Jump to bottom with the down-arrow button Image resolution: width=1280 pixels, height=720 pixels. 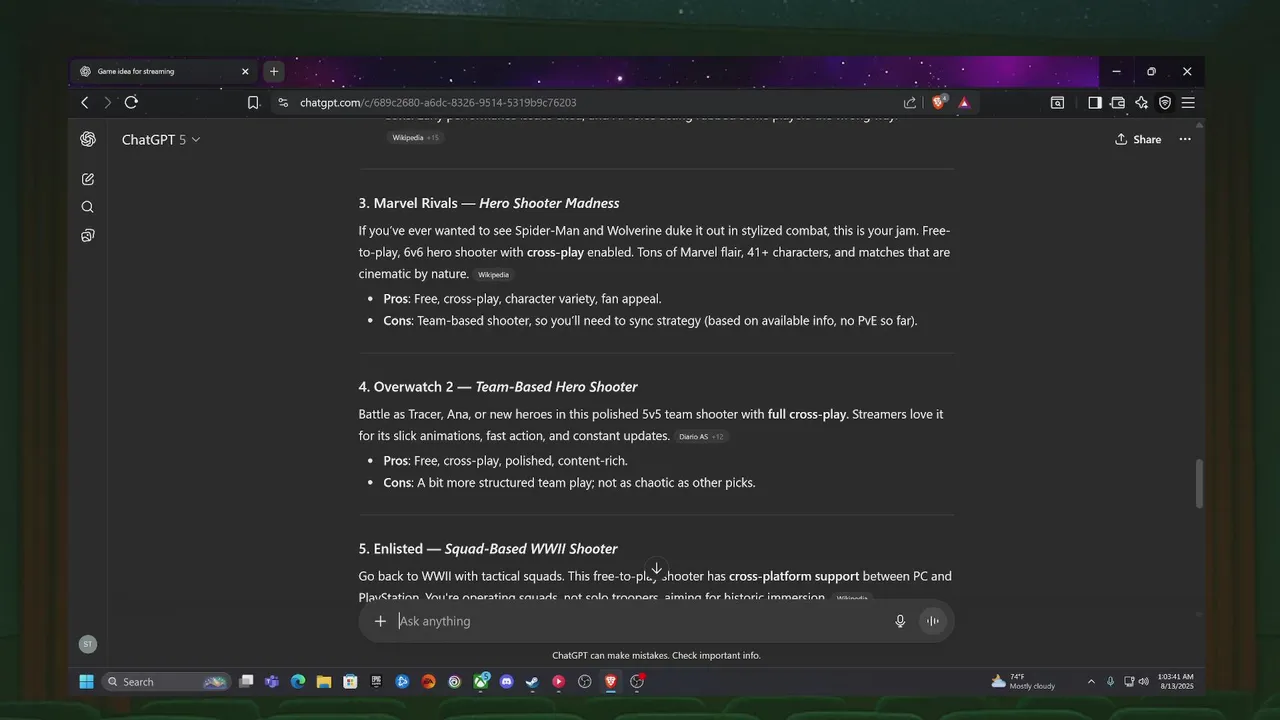coord(656,568)
